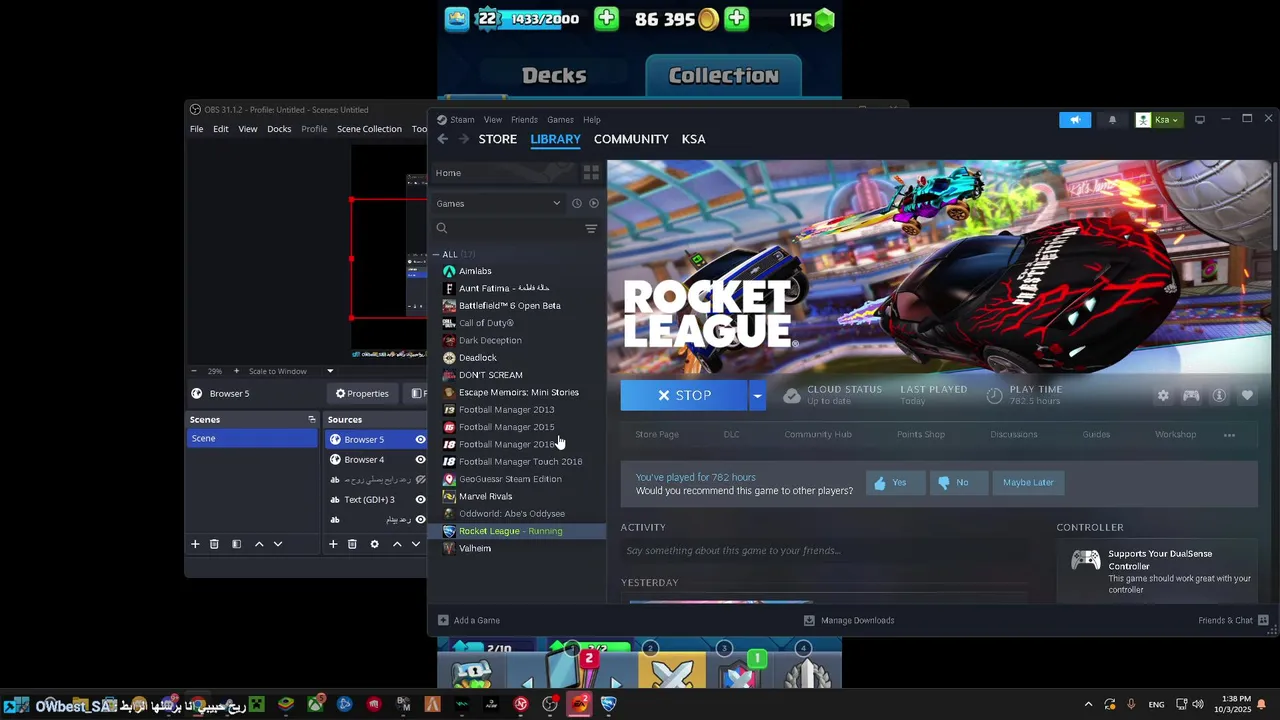
Task: Open Collection tab in game behind
Action: point(723,76)
